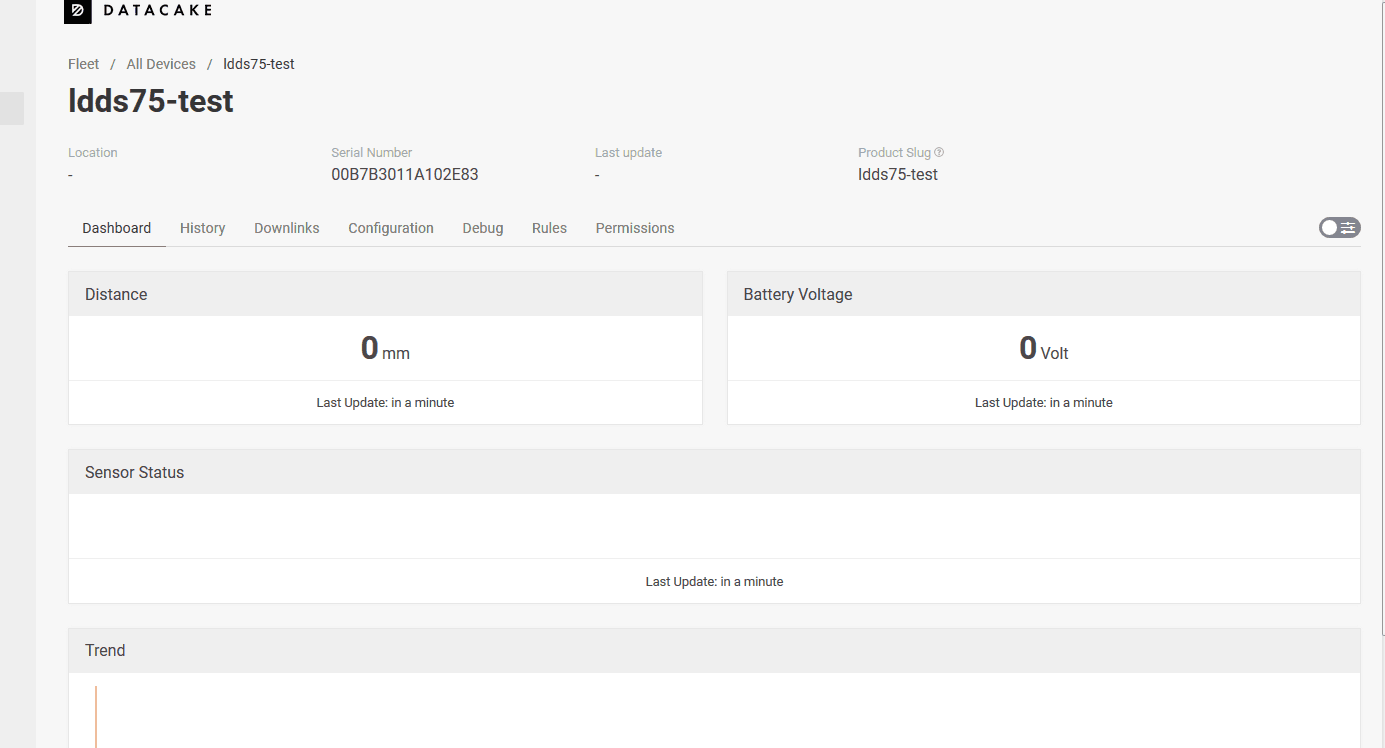This screenshot has width=1385, height=748.
Task: Select the Debug tab
Action: 483,228
